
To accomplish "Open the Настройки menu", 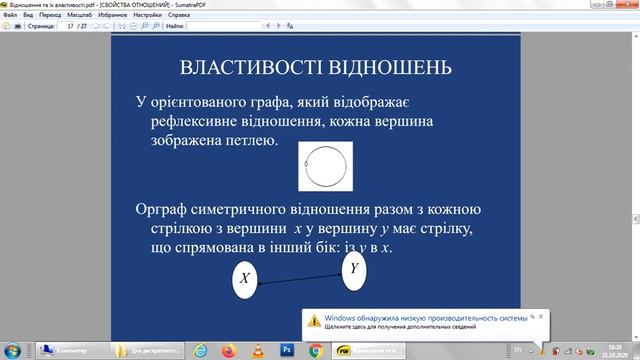I will point(147,15).
